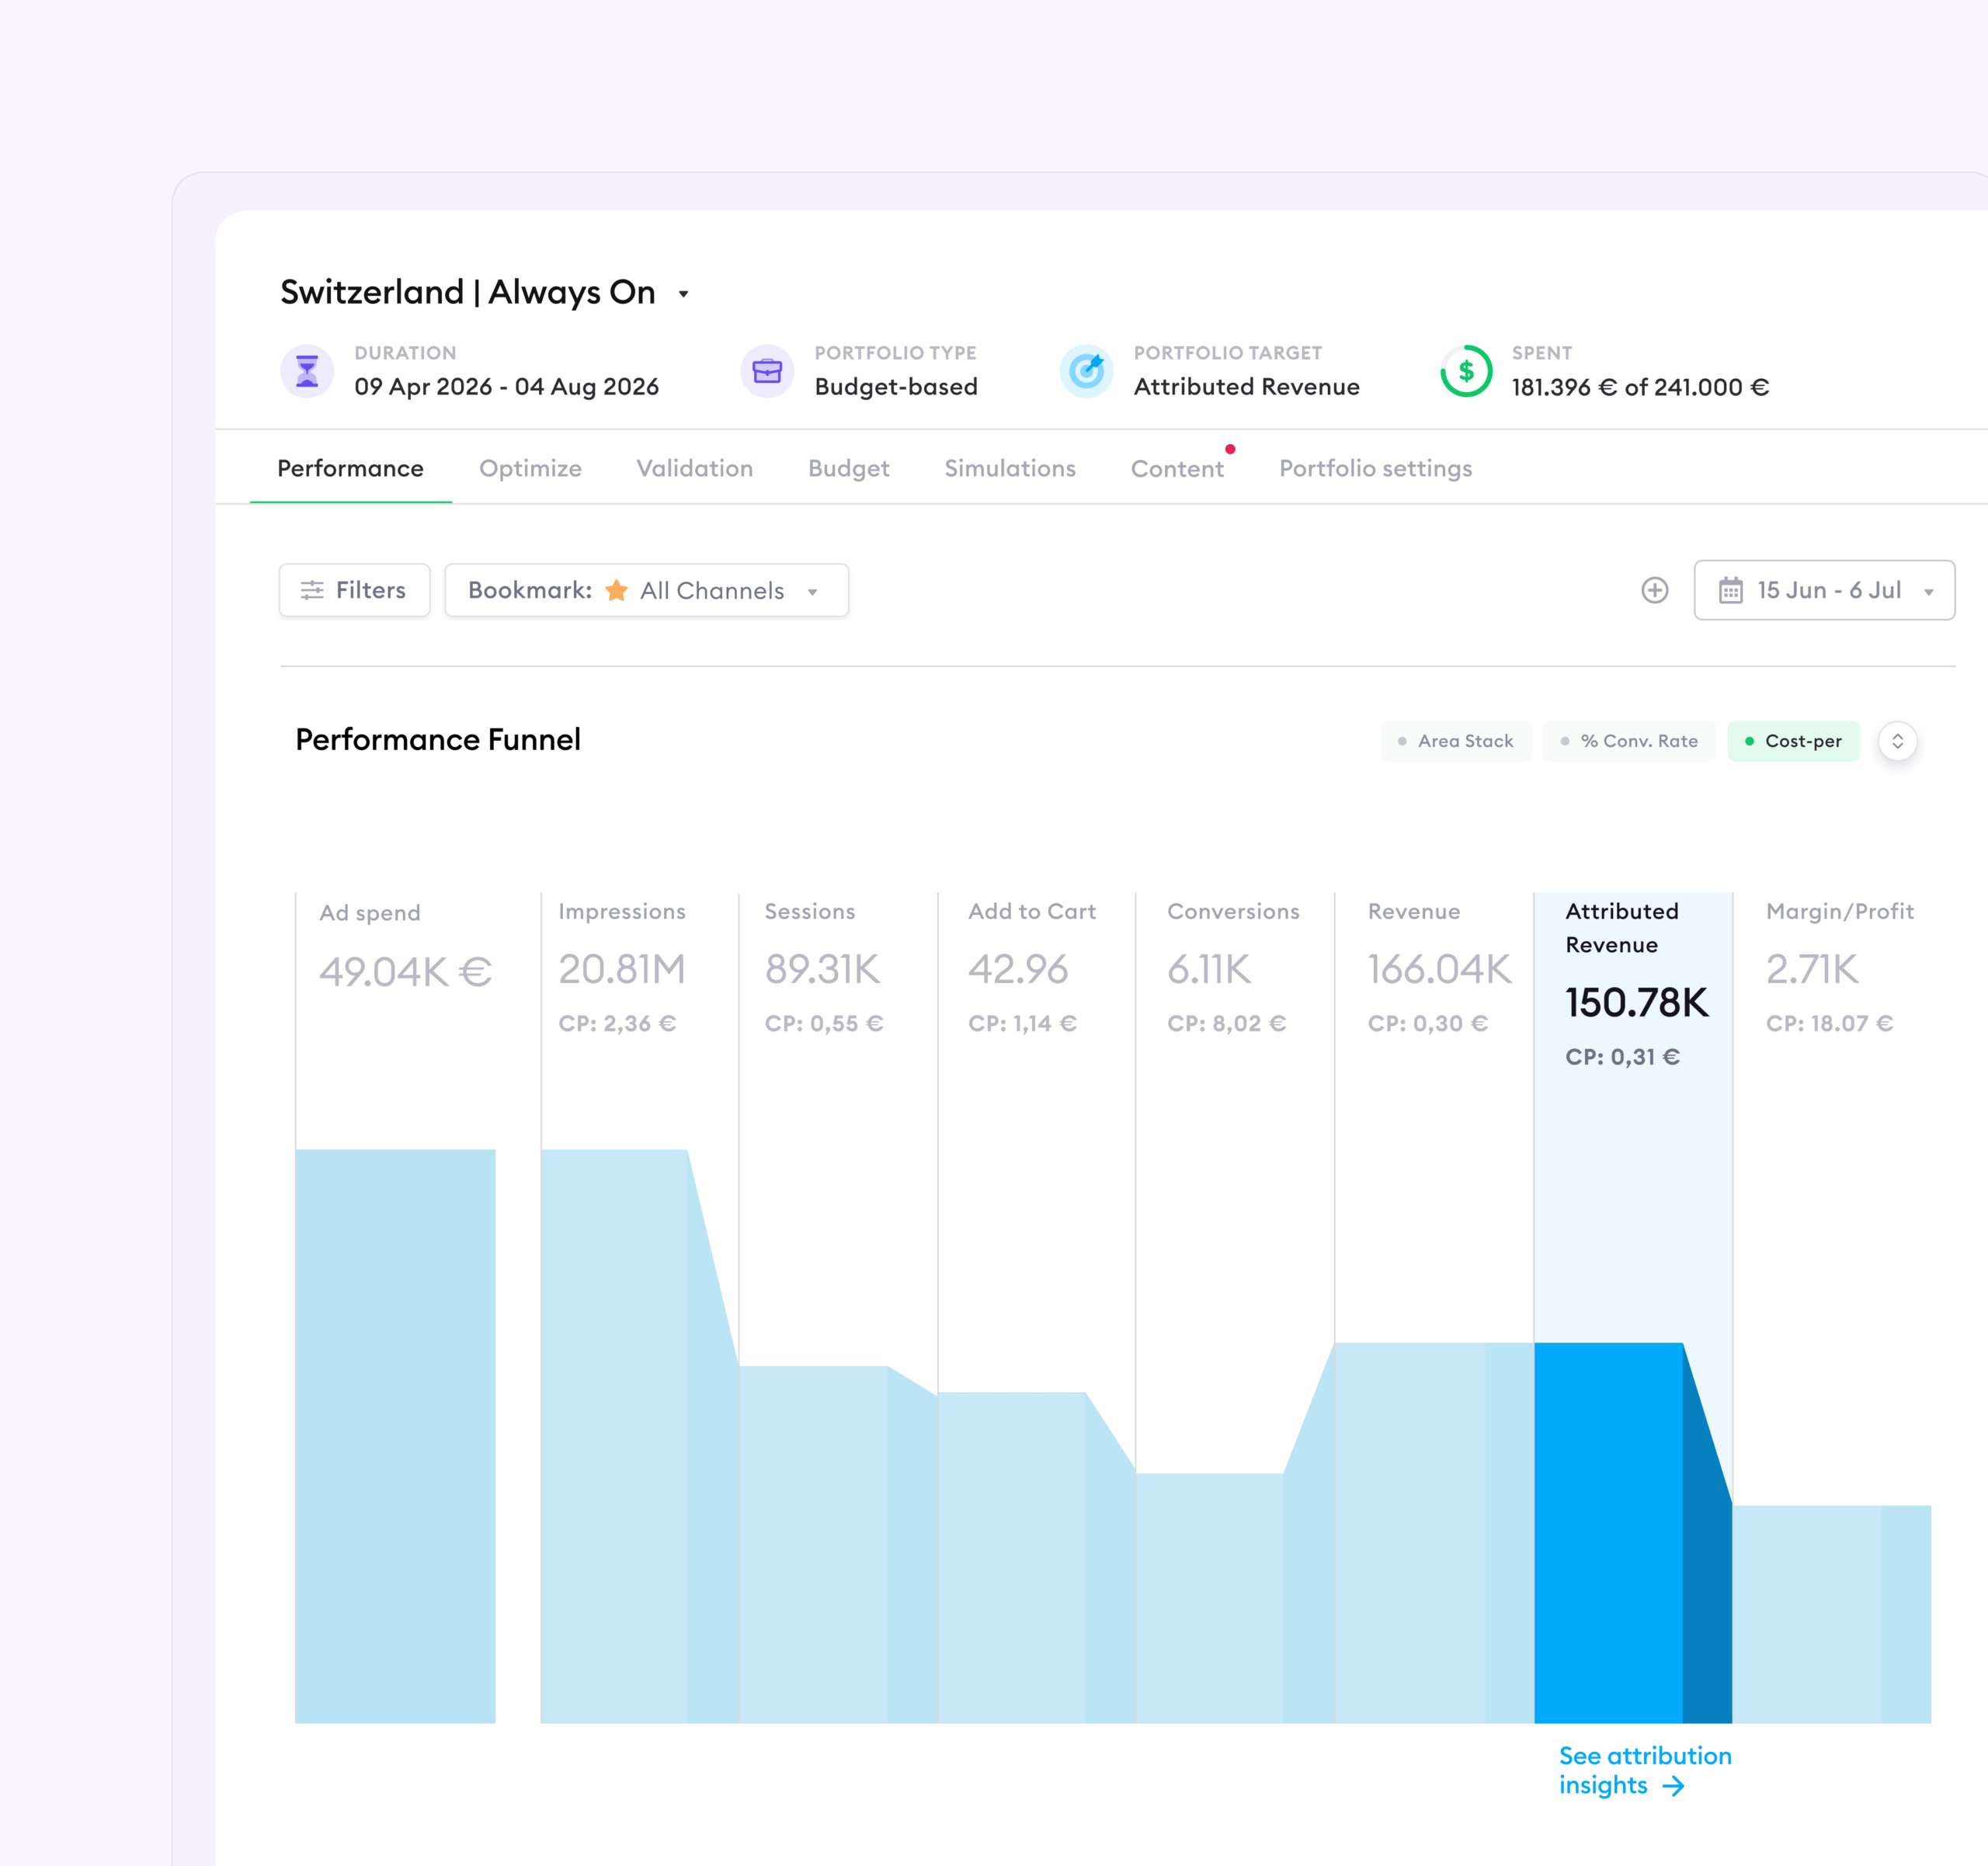Click the 6.11K conversions value

(1209, 969)
